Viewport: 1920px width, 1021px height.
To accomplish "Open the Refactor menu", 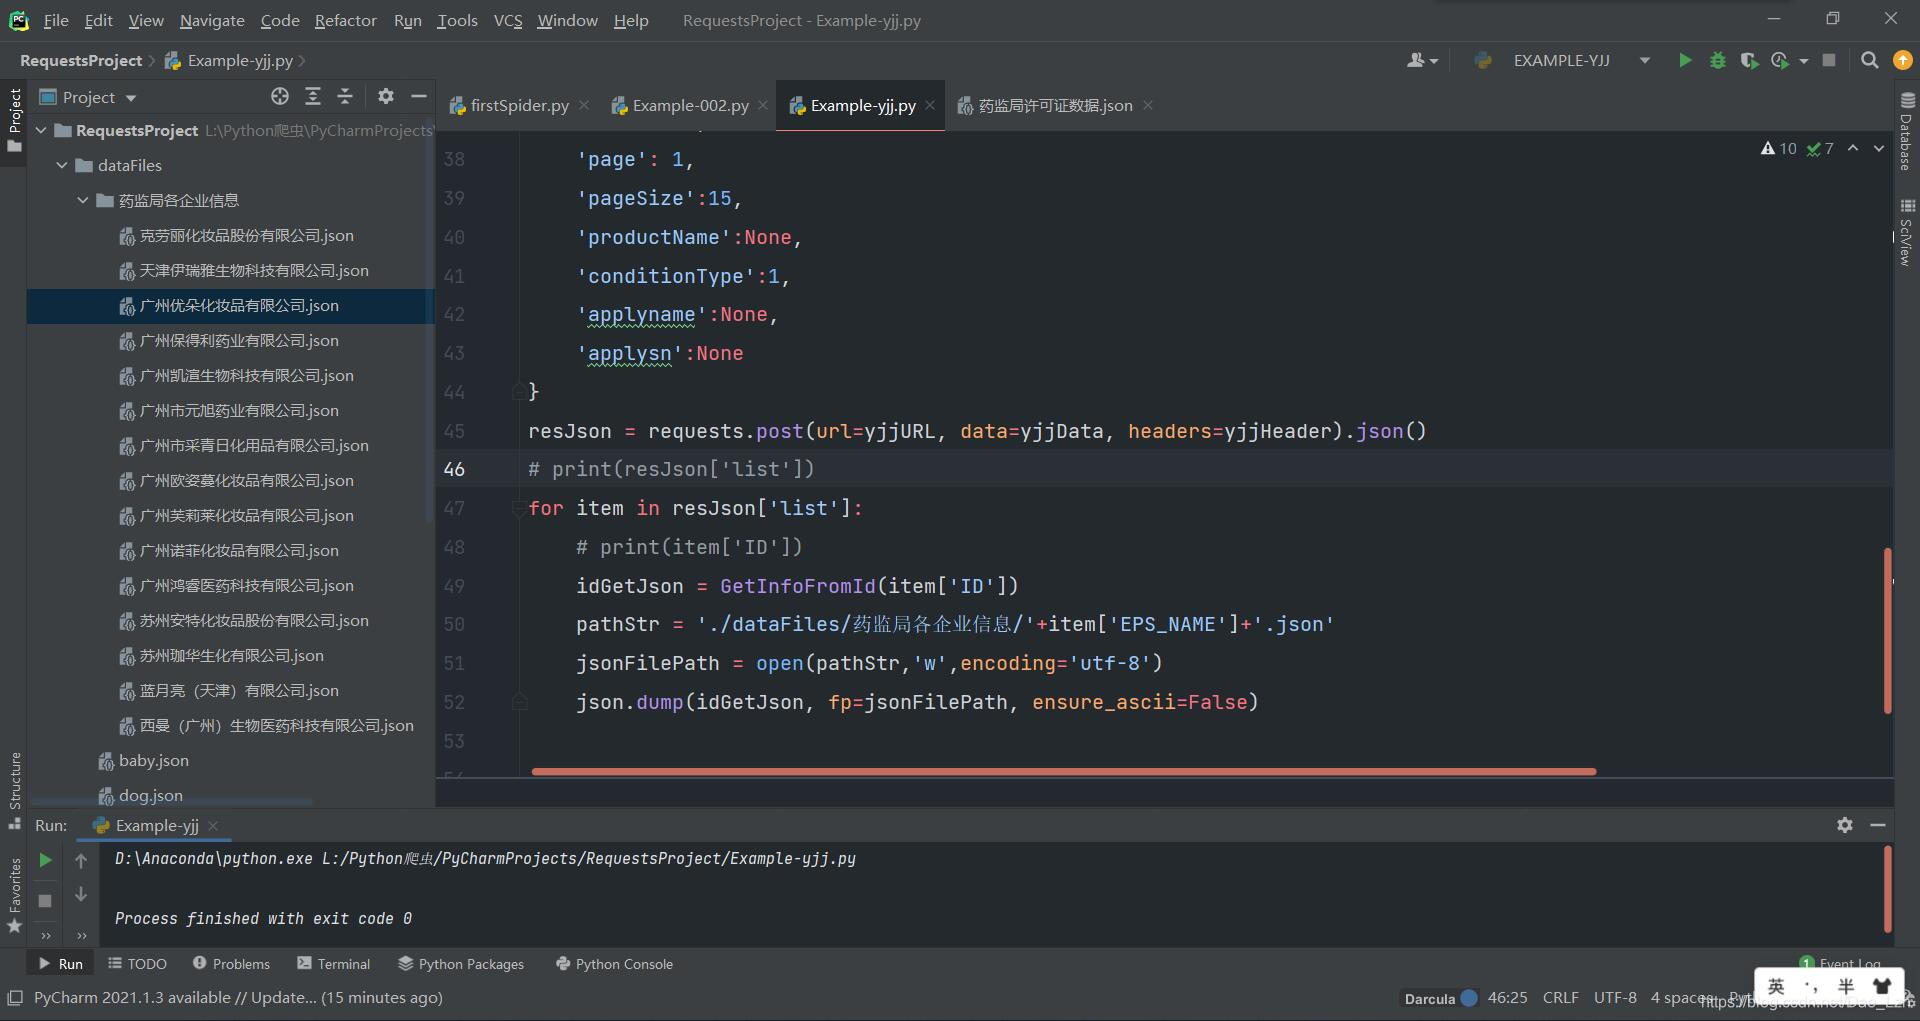I will pos(345,20).
